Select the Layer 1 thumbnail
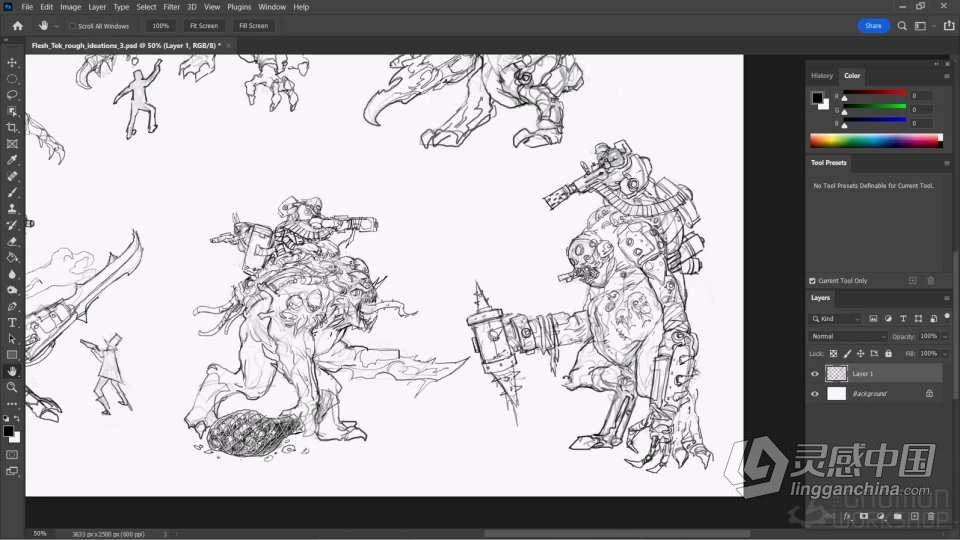 836,373
